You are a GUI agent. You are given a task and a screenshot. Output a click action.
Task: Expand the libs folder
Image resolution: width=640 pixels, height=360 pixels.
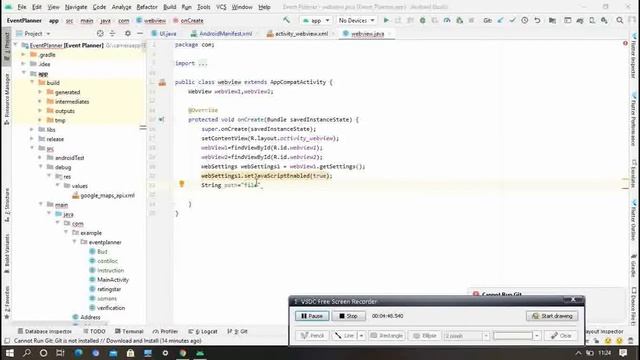point(32,129)
